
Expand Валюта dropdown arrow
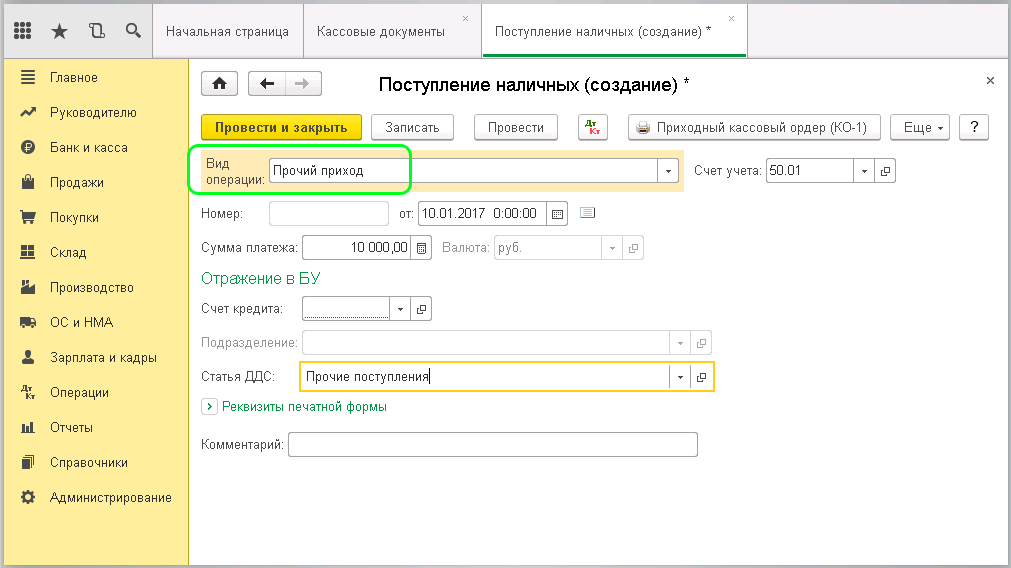[612, 248]
